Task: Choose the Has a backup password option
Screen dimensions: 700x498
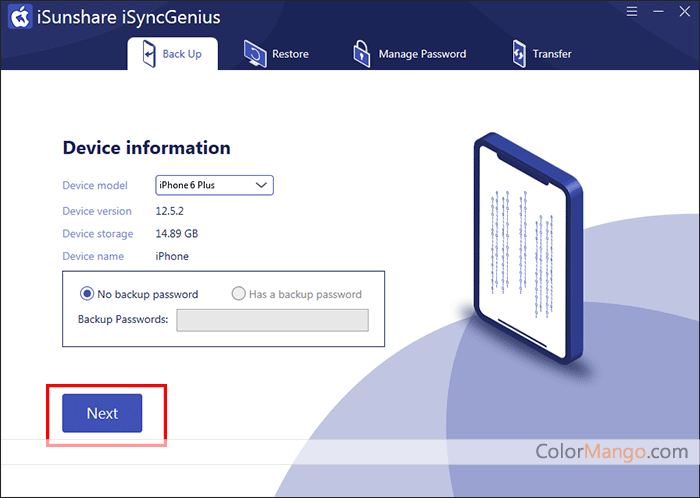Action: point(238,294)
